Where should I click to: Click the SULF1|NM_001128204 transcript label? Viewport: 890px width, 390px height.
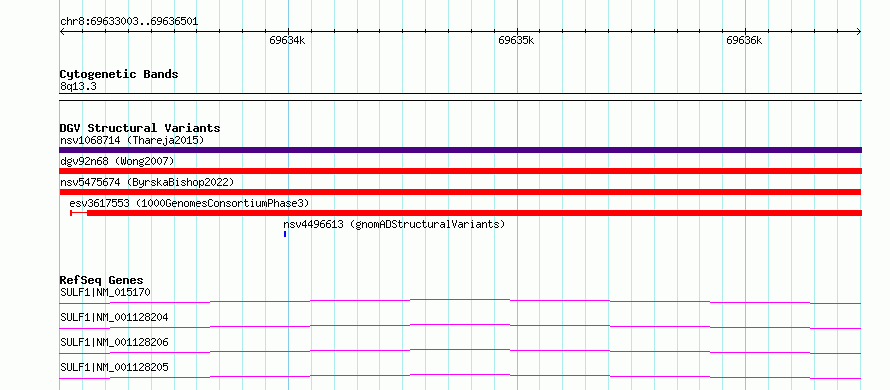114,317
